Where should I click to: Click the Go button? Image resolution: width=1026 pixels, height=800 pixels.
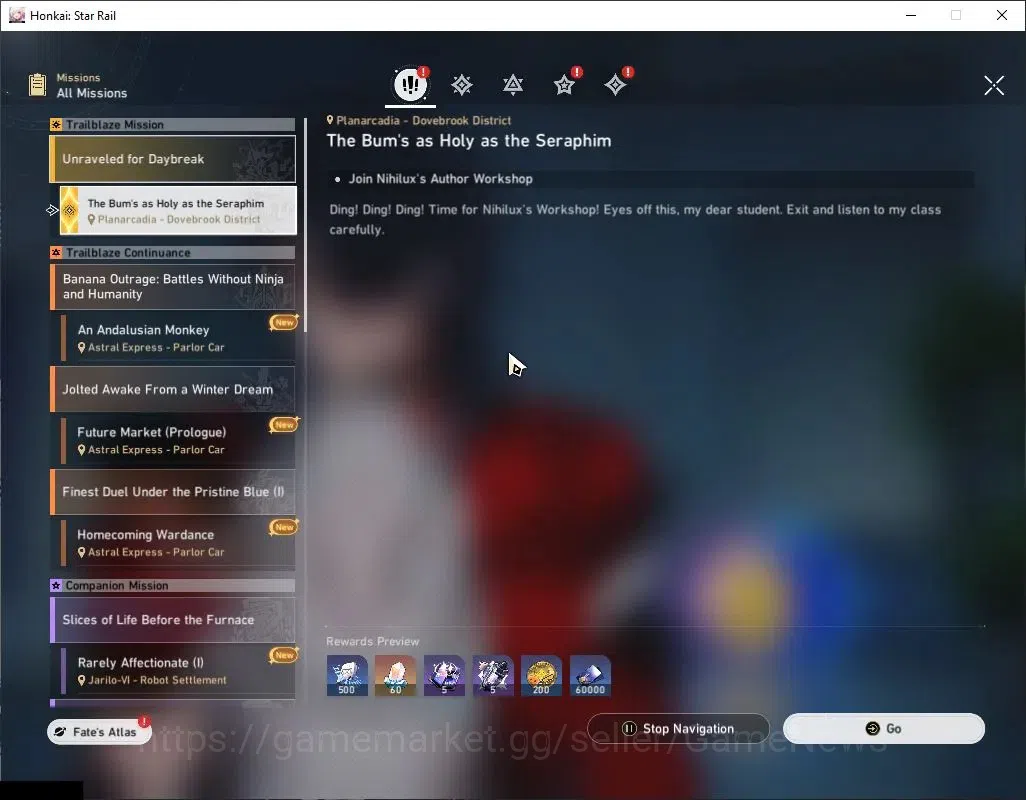884,729
